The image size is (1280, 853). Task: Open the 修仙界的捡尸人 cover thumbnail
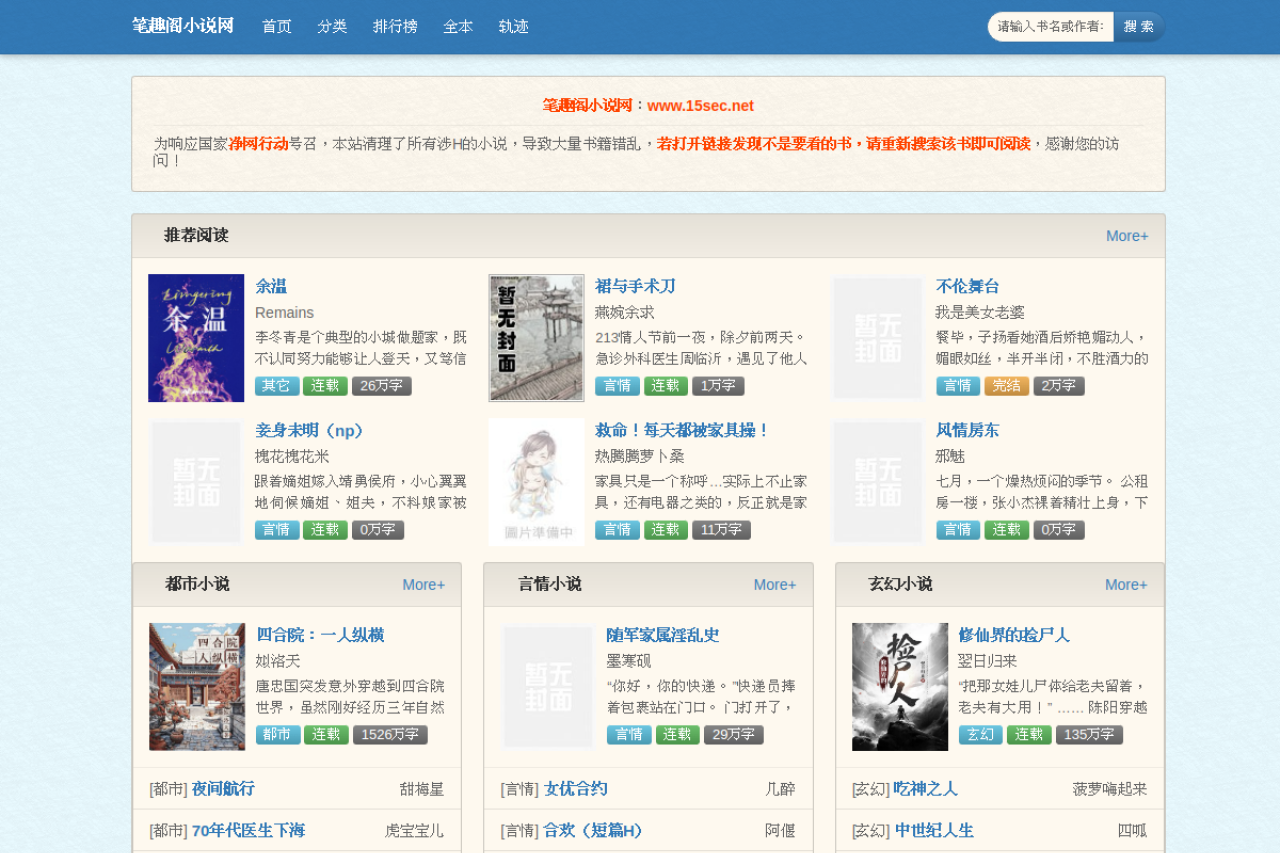(900, 687)
